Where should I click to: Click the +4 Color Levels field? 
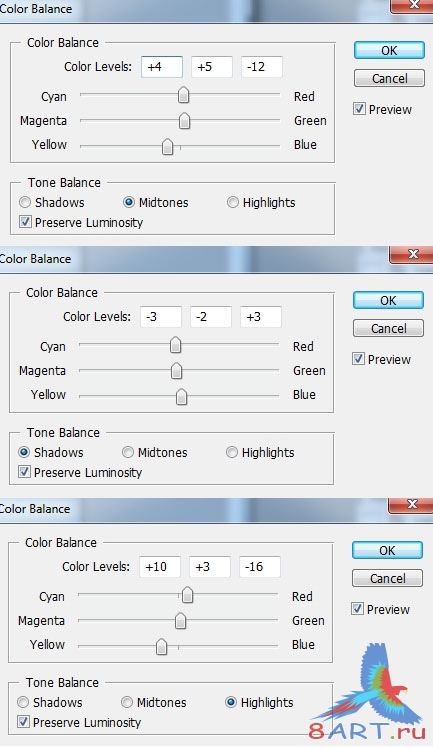pyautogui.click(x=162, y=67)
